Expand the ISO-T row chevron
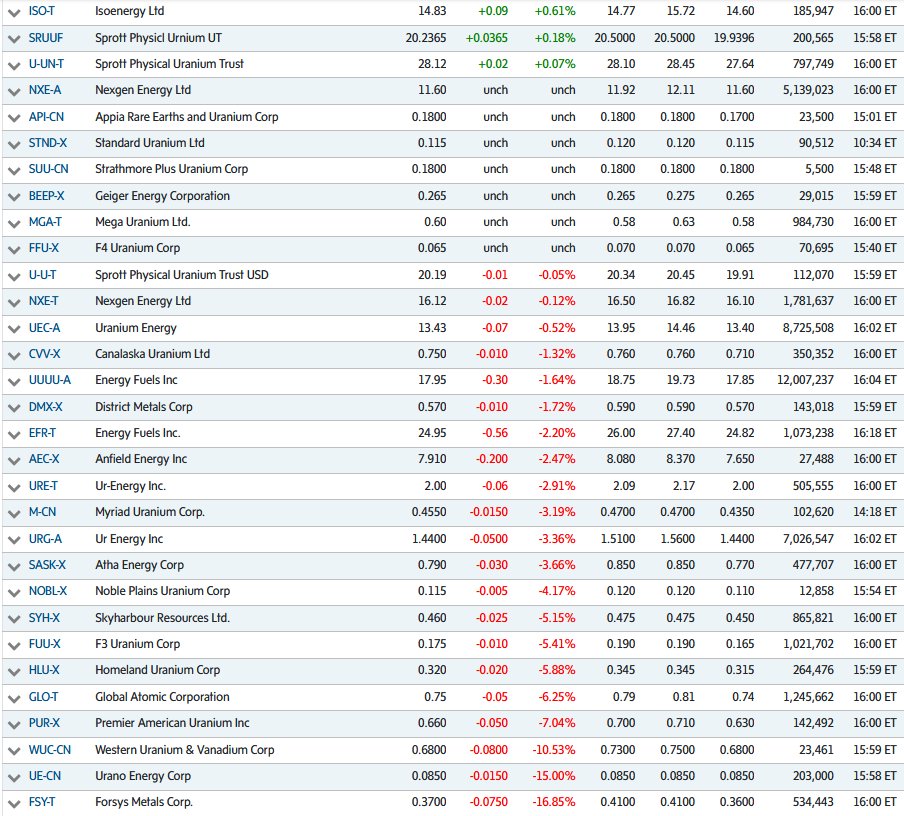 [14, 12]
